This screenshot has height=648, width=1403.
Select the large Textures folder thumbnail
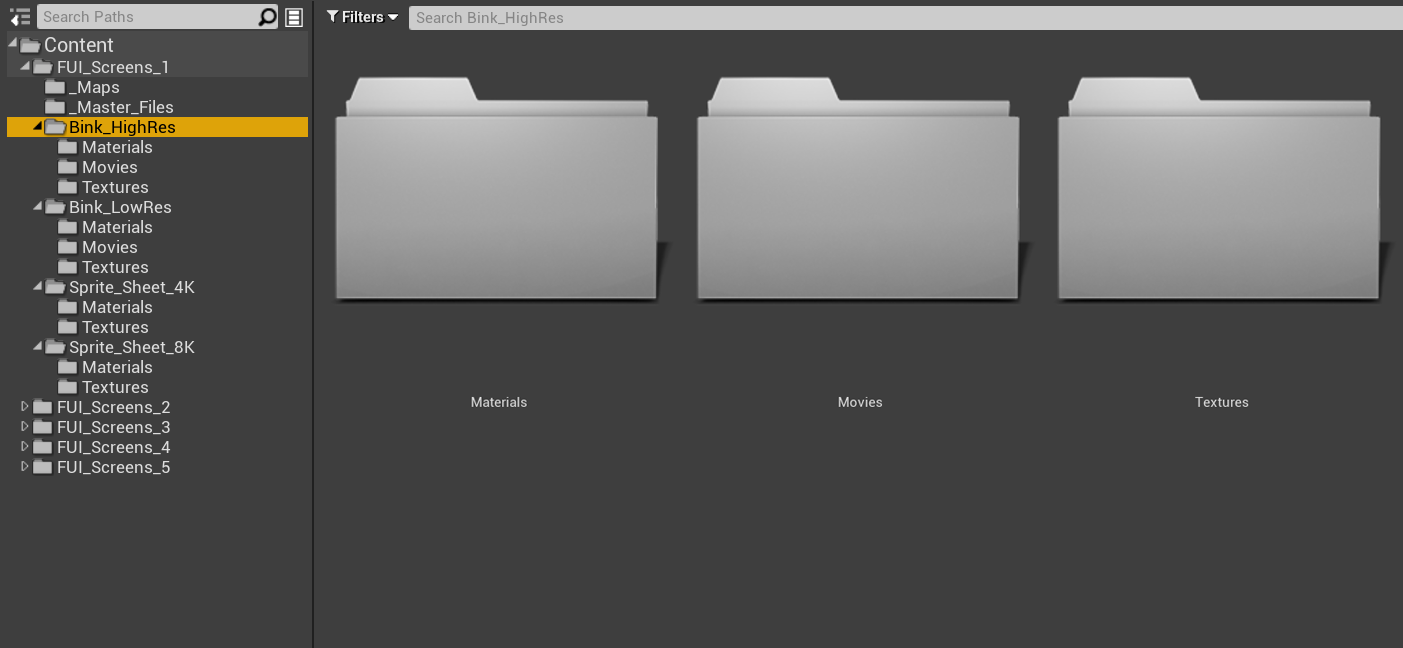[1220, 190]
